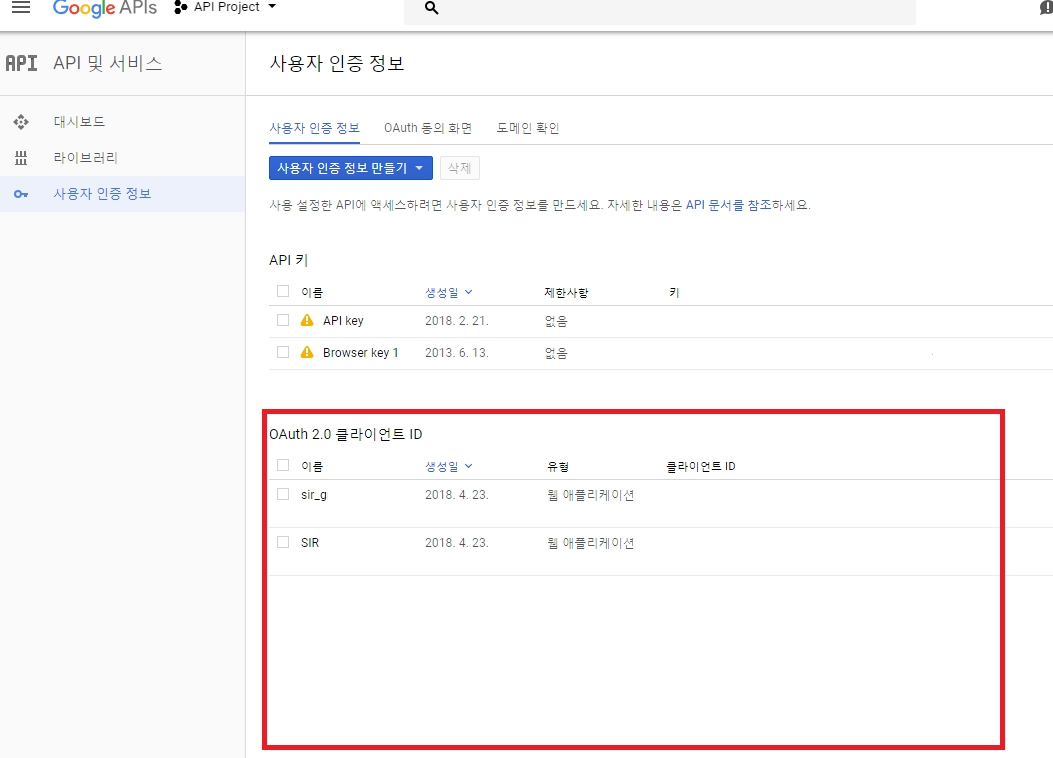The height and width of the screenshot is (758, 1053).
Task: Tick the SIR client ID checkbox
Action: pos(283,542)
